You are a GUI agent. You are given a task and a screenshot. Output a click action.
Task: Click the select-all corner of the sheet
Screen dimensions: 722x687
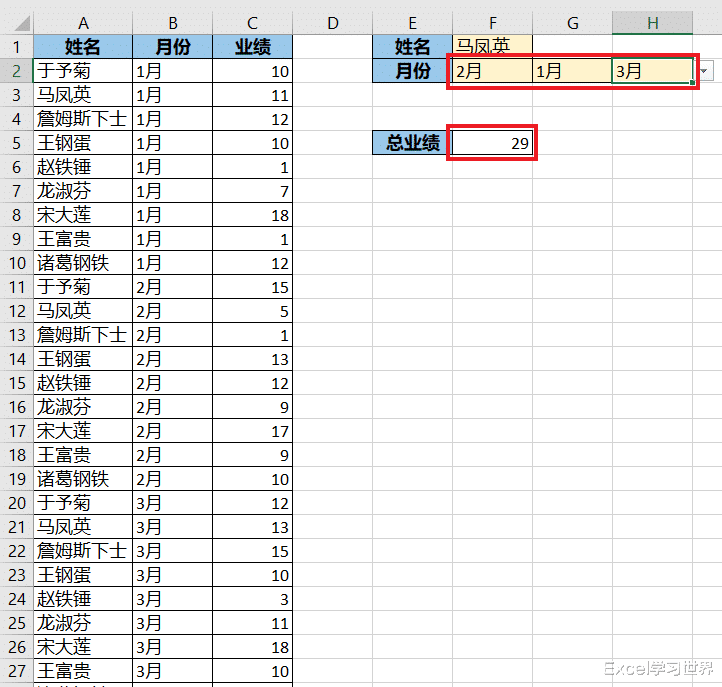pos(17,23)
